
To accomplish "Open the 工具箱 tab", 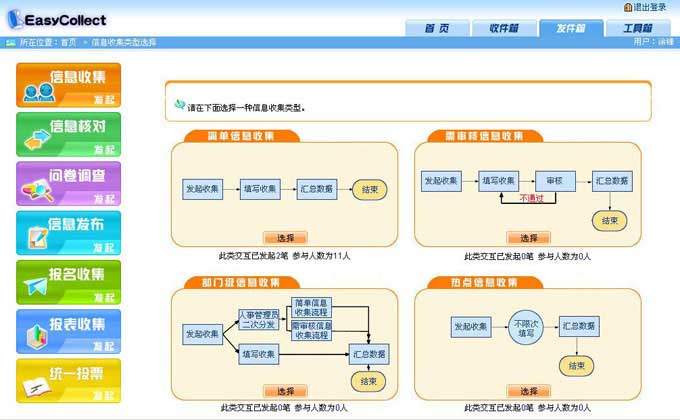I will [x=638, y=28].
